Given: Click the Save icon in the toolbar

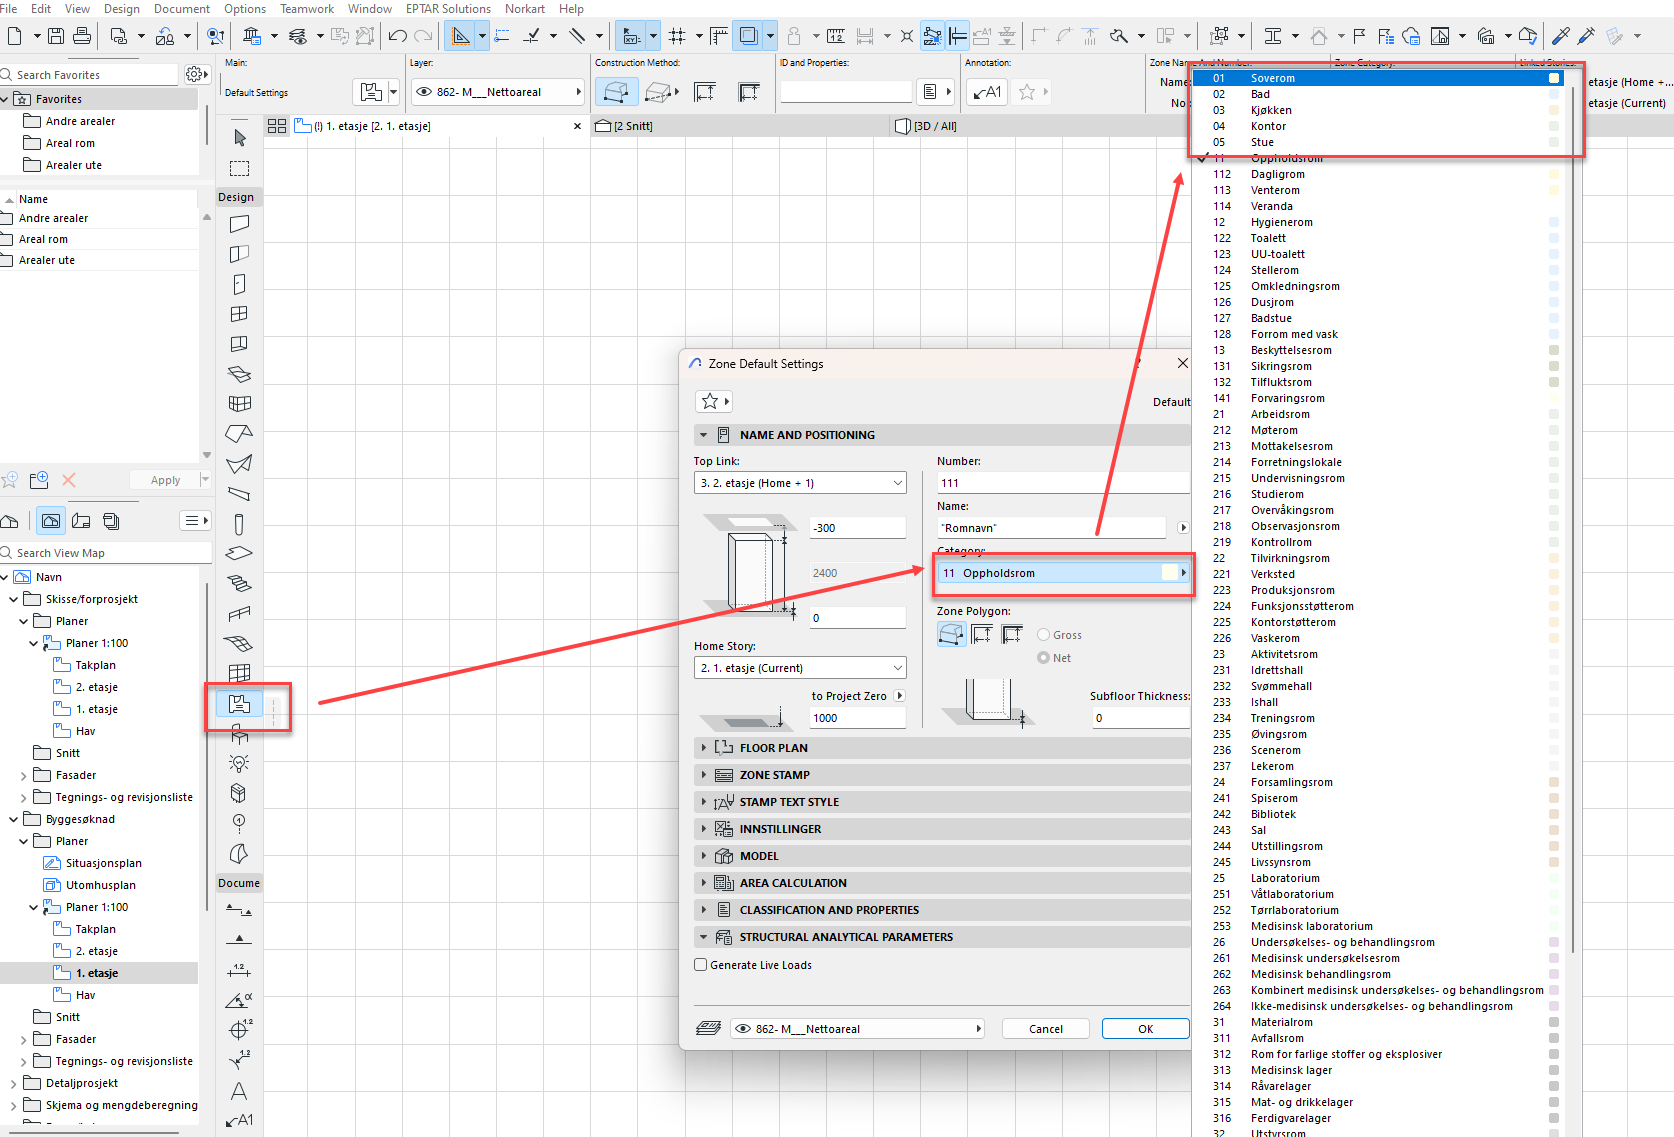Looking at the screenshot, I should [56, 36].
